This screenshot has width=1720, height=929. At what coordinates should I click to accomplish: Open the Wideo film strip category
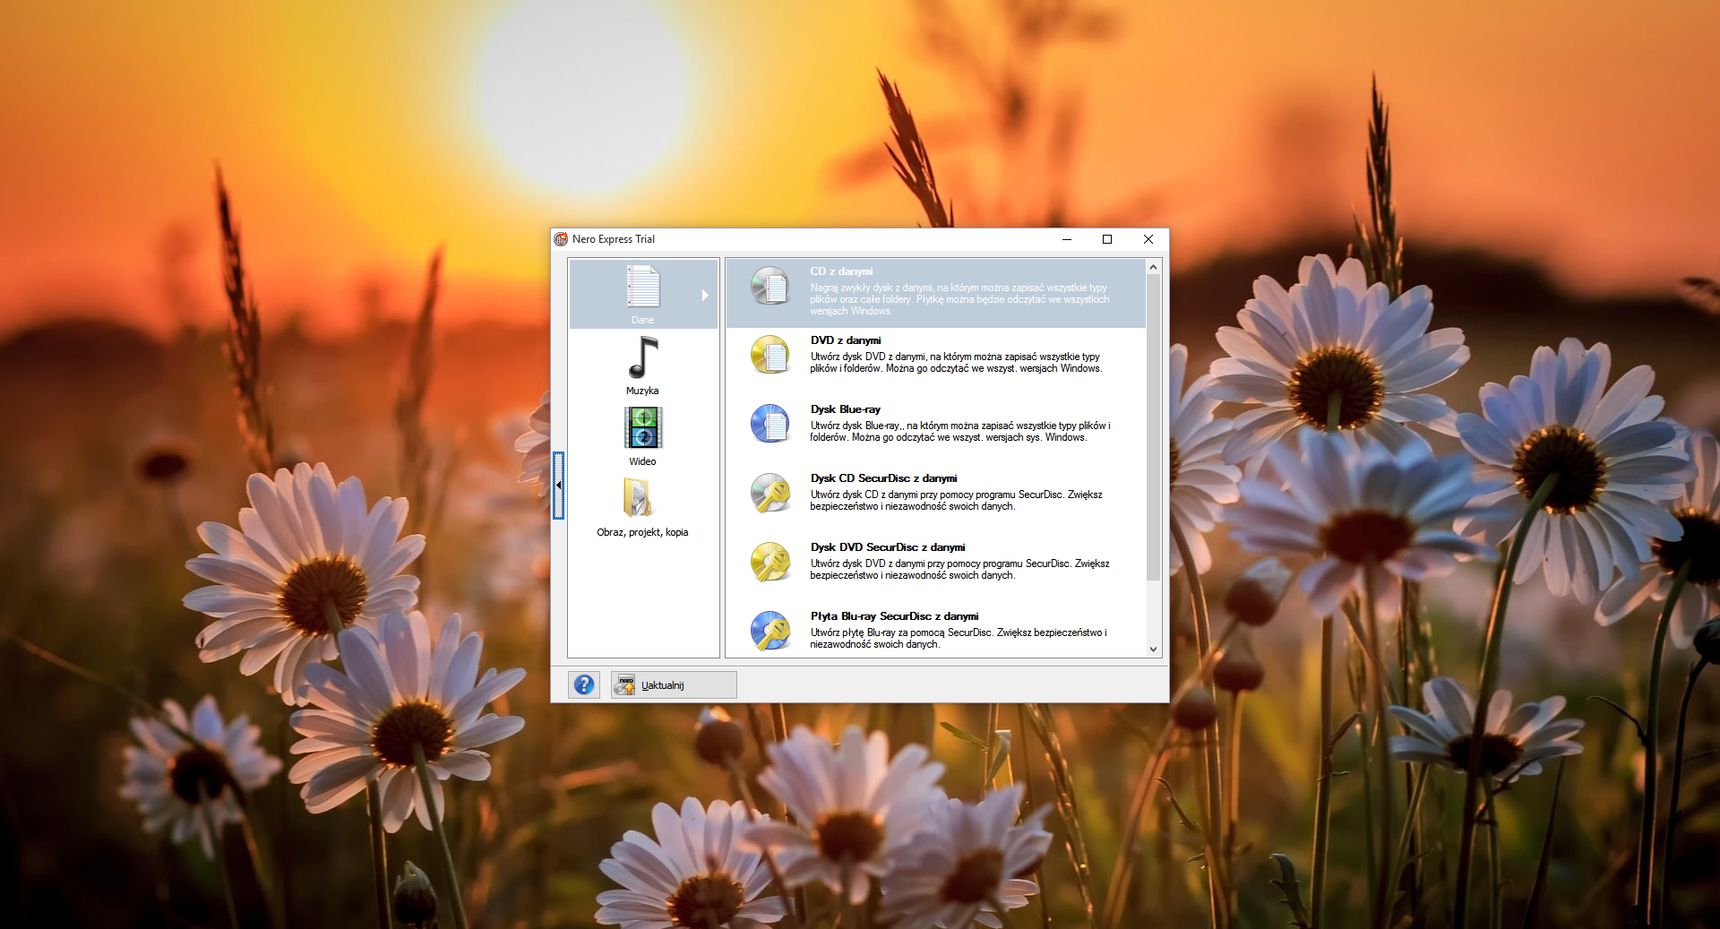(x=643, y=428)
